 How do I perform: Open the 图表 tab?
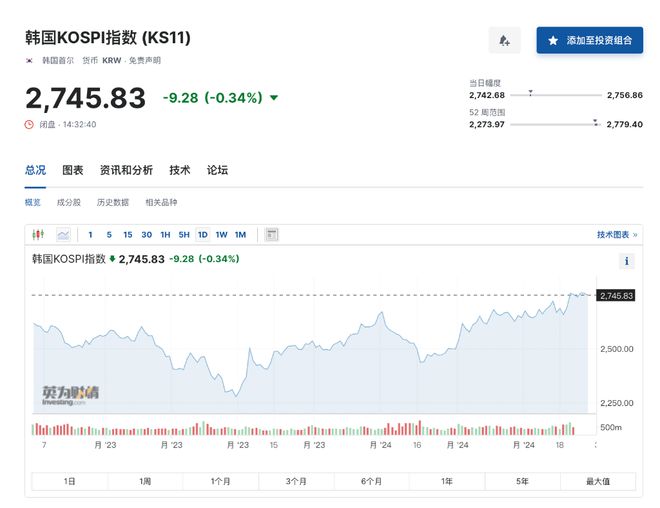coord(73,170)
